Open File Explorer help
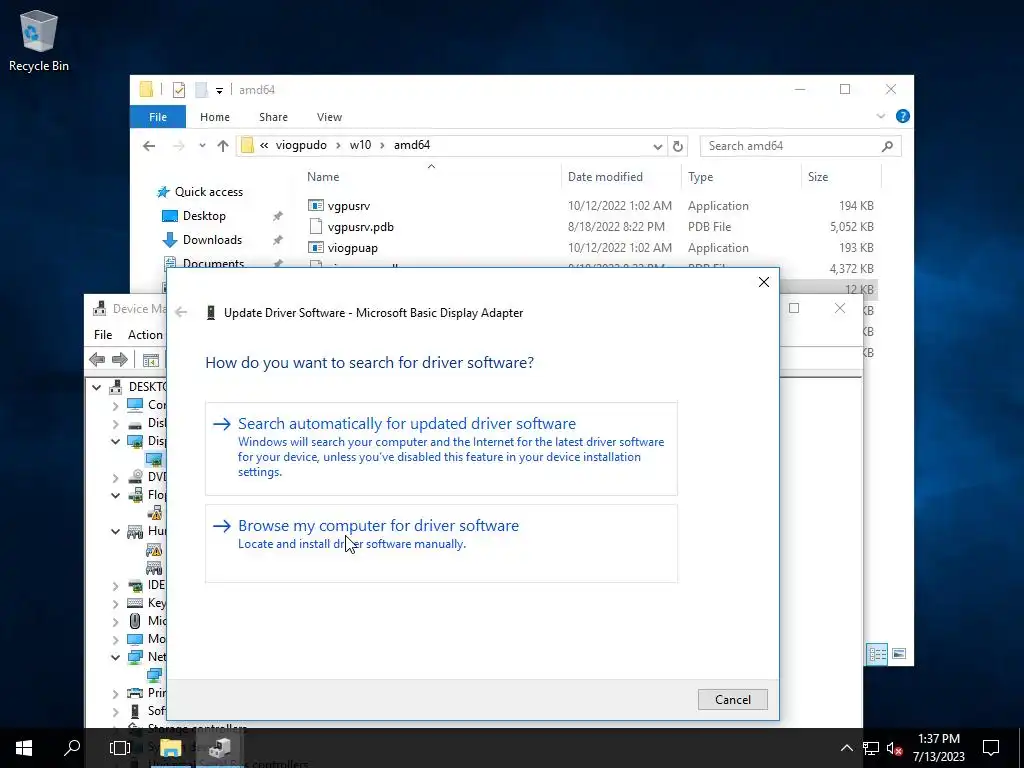Image resolution: width=1024 pixels, height=768 pixels. coord(903,116)
